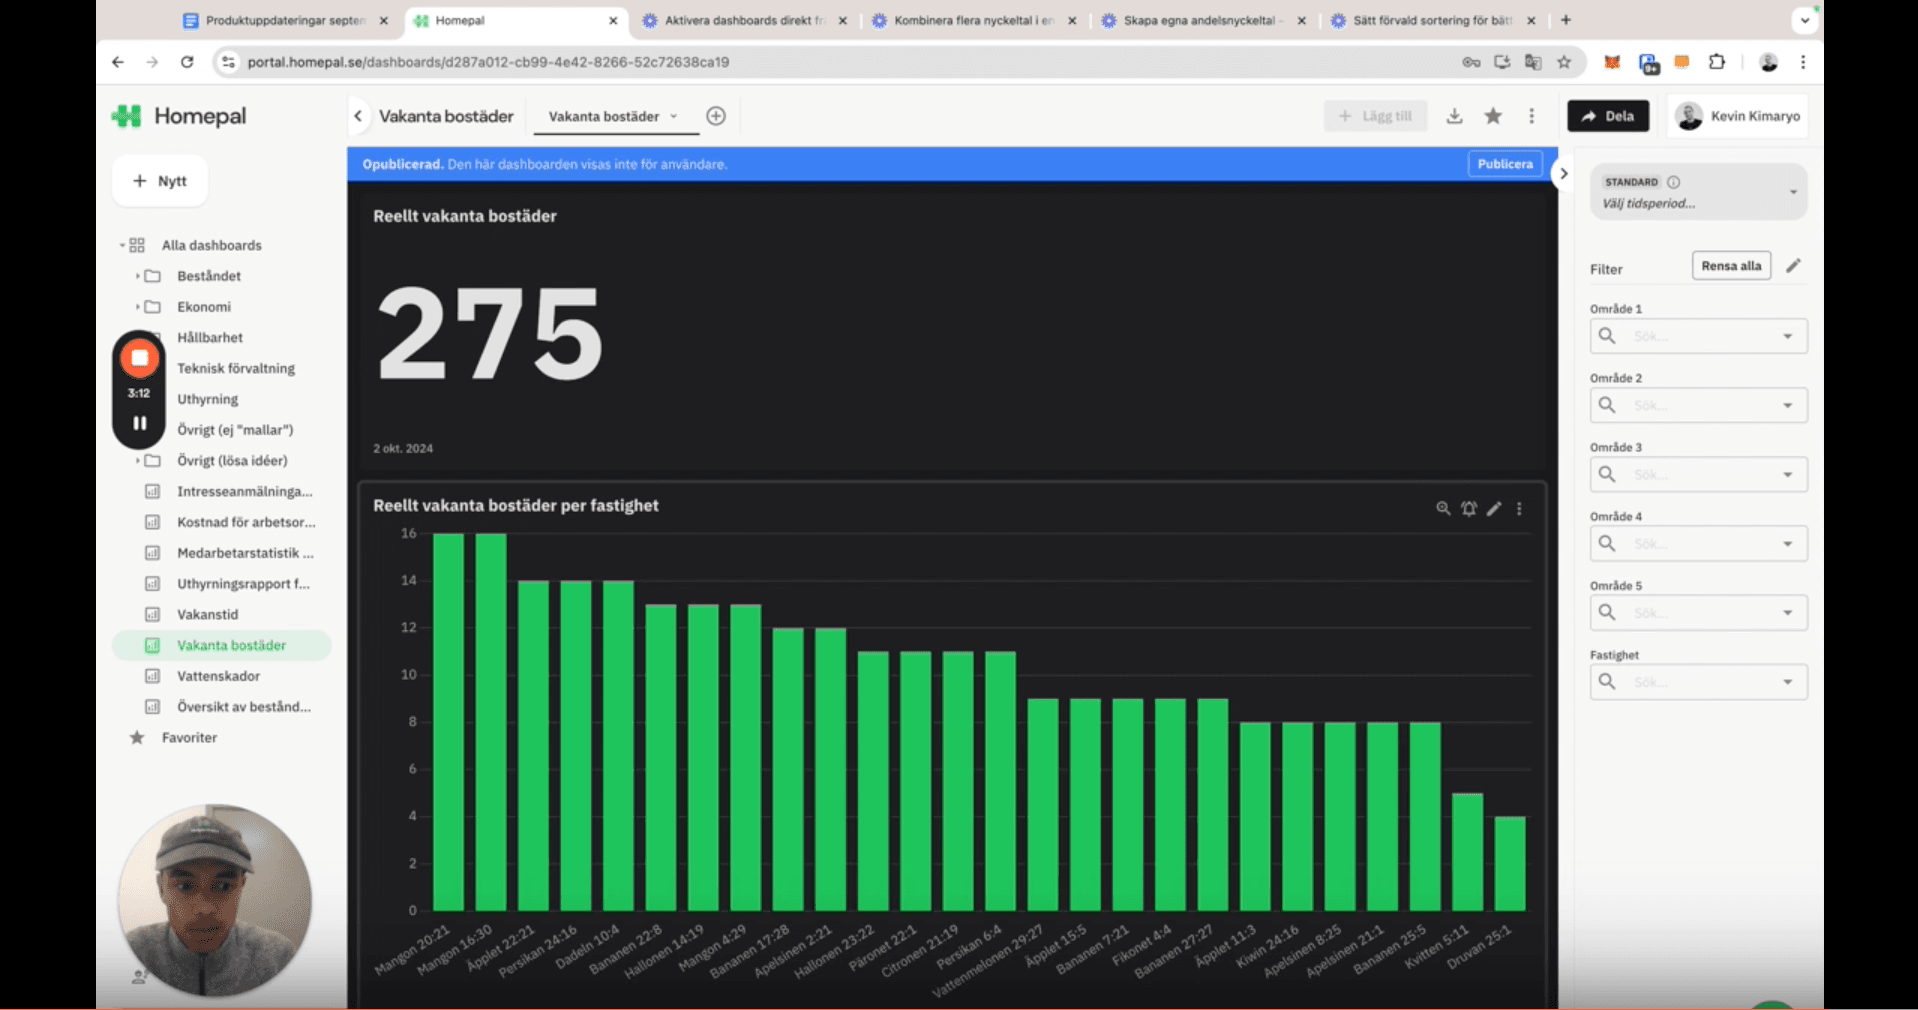Open the Vakanstid dashboard
The width and height of the screenshot is (1918, 1010).
click(208, 614)
